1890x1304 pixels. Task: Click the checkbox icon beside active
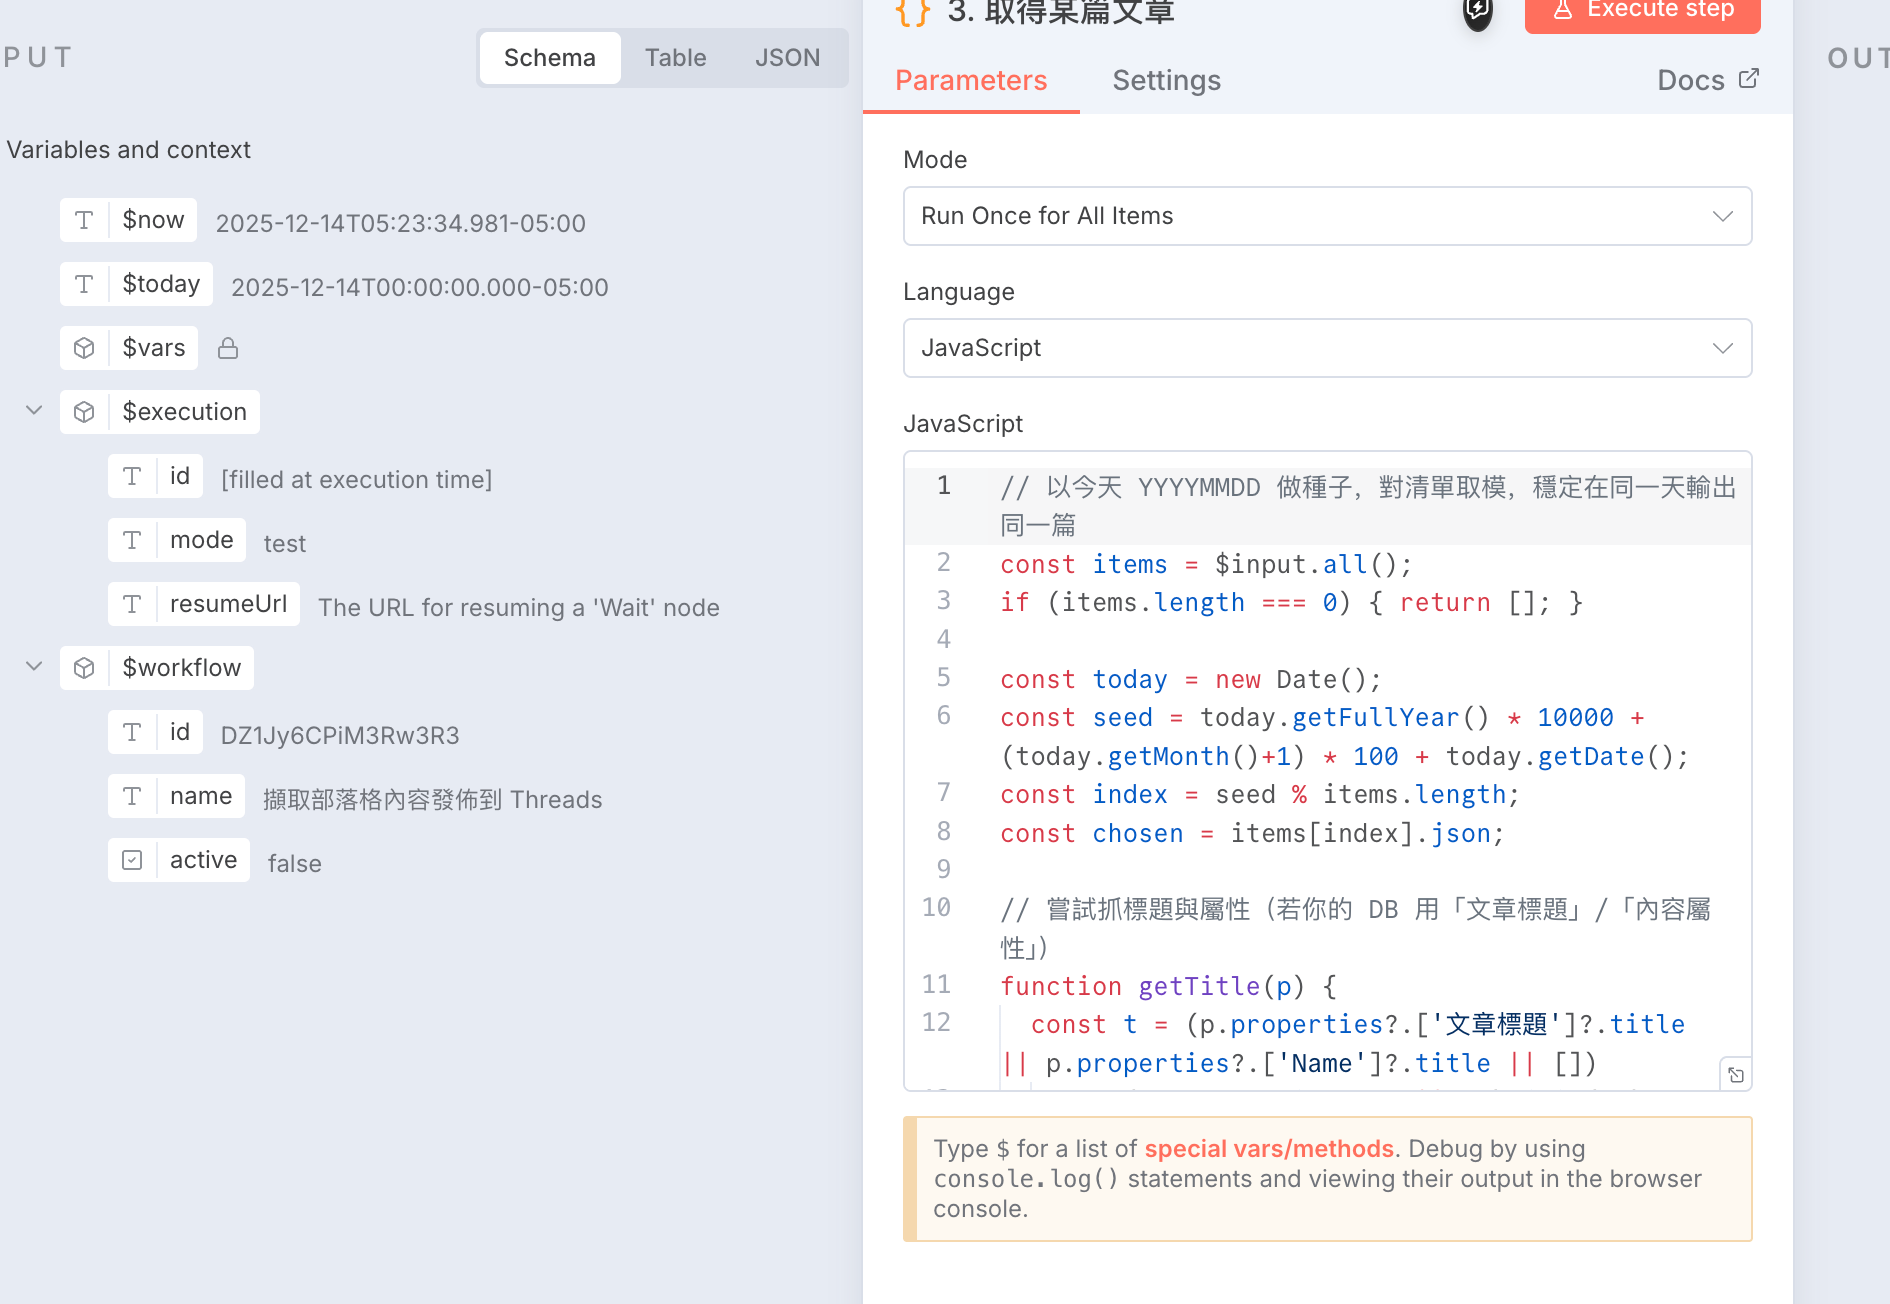(x=132, y=860)
